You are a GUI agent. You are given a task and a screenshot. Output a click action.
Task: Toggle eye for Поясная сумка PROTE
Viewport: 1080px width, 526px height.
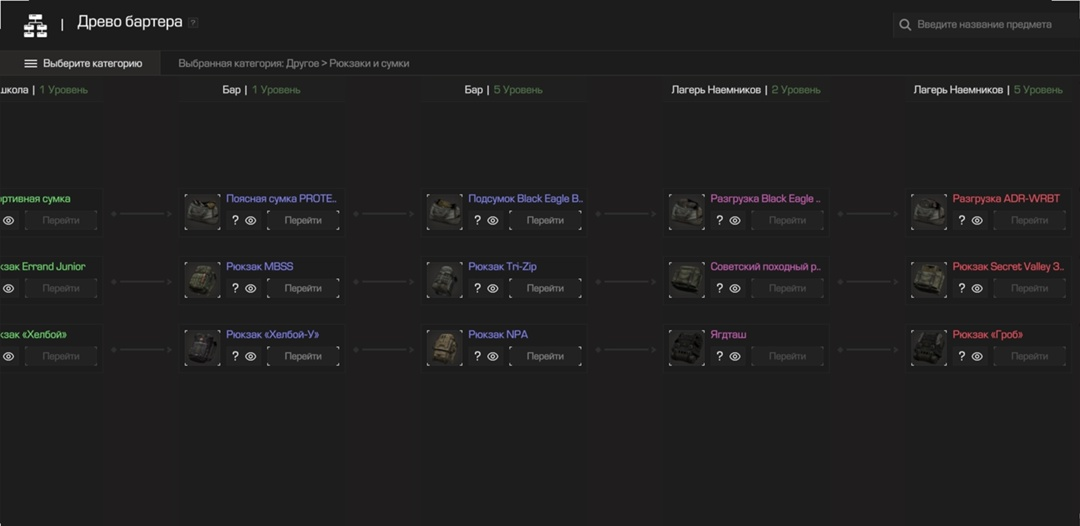click(251, 220)
